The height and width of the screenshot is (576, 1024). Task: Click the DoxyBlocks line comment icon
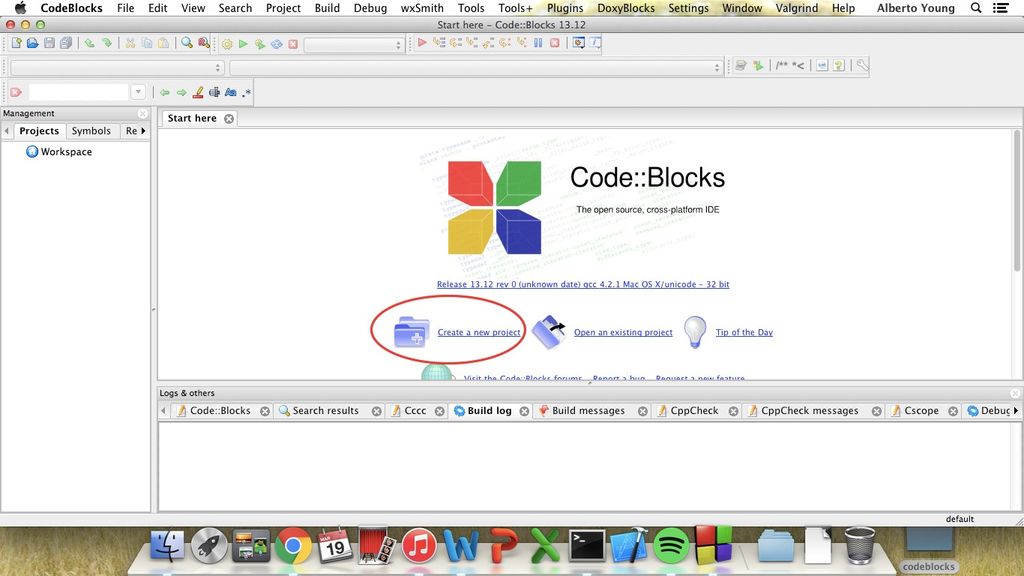point(798,65)
